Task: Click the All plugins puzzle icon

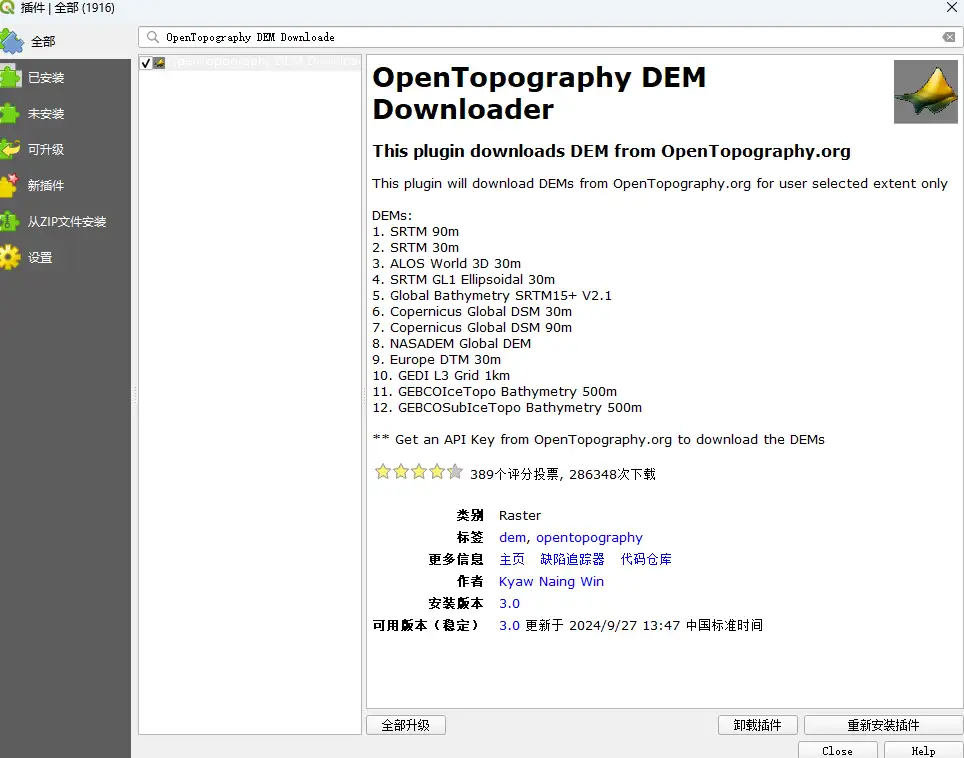Action: 11,42
